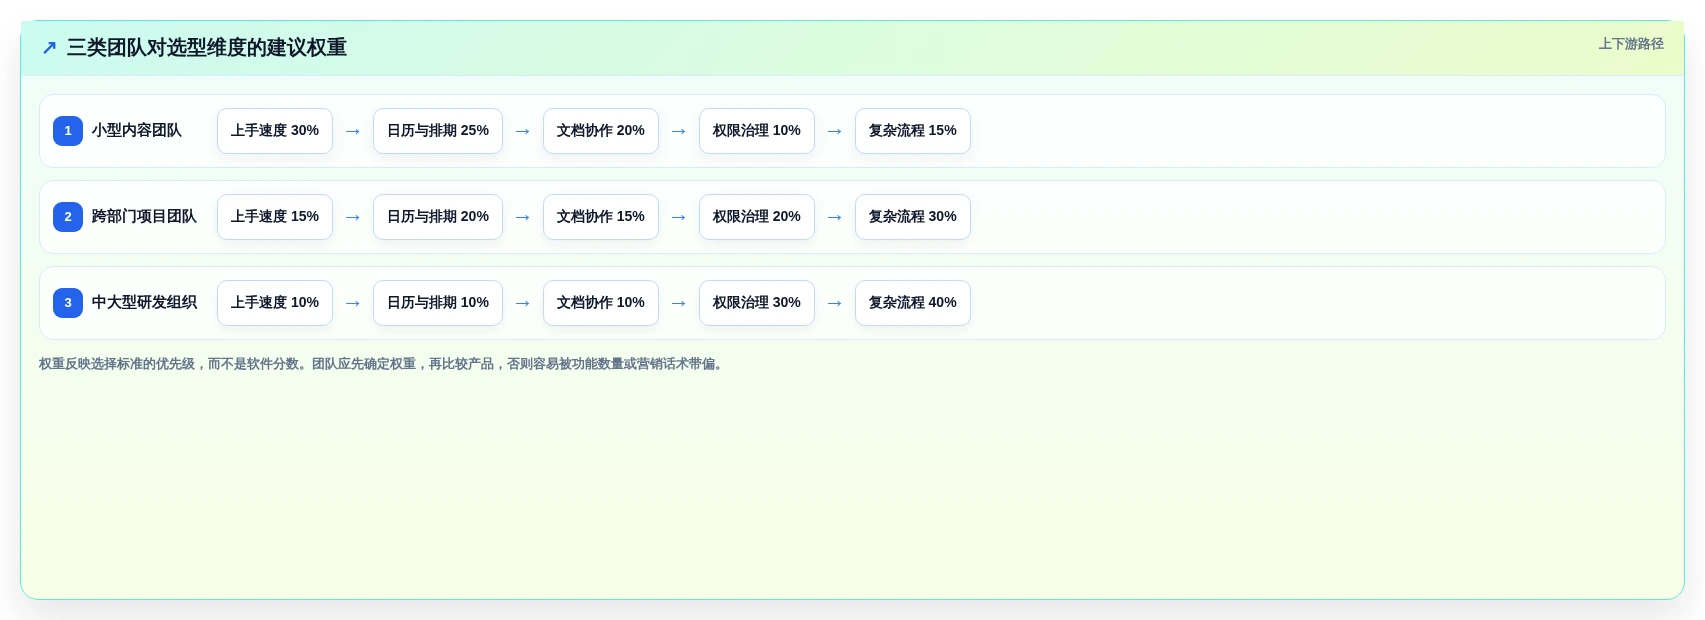Choose the 复杂流程 30% chip
The width and height of the screenshot is (1705, 620).
pyautogui.click(x=913, y=217)
